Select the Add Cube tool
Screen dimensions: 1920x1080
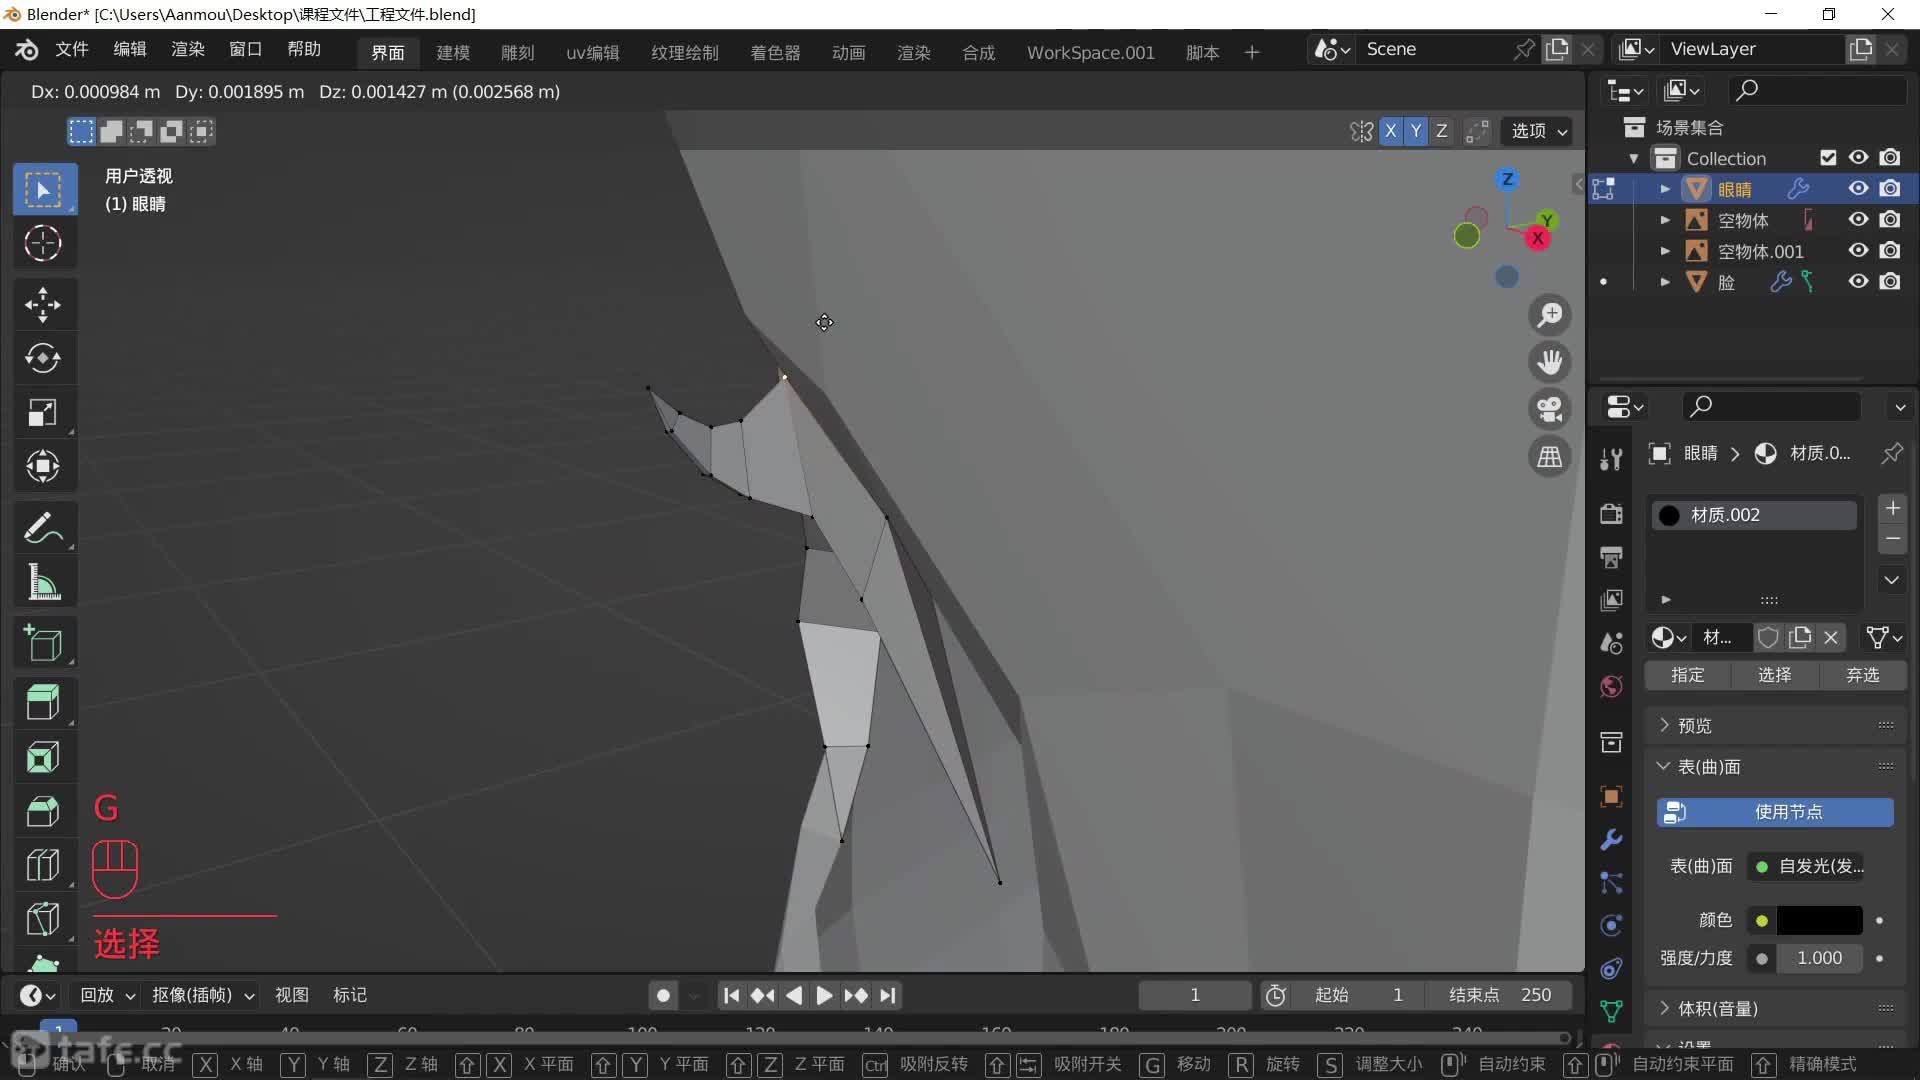pos(43,642)
